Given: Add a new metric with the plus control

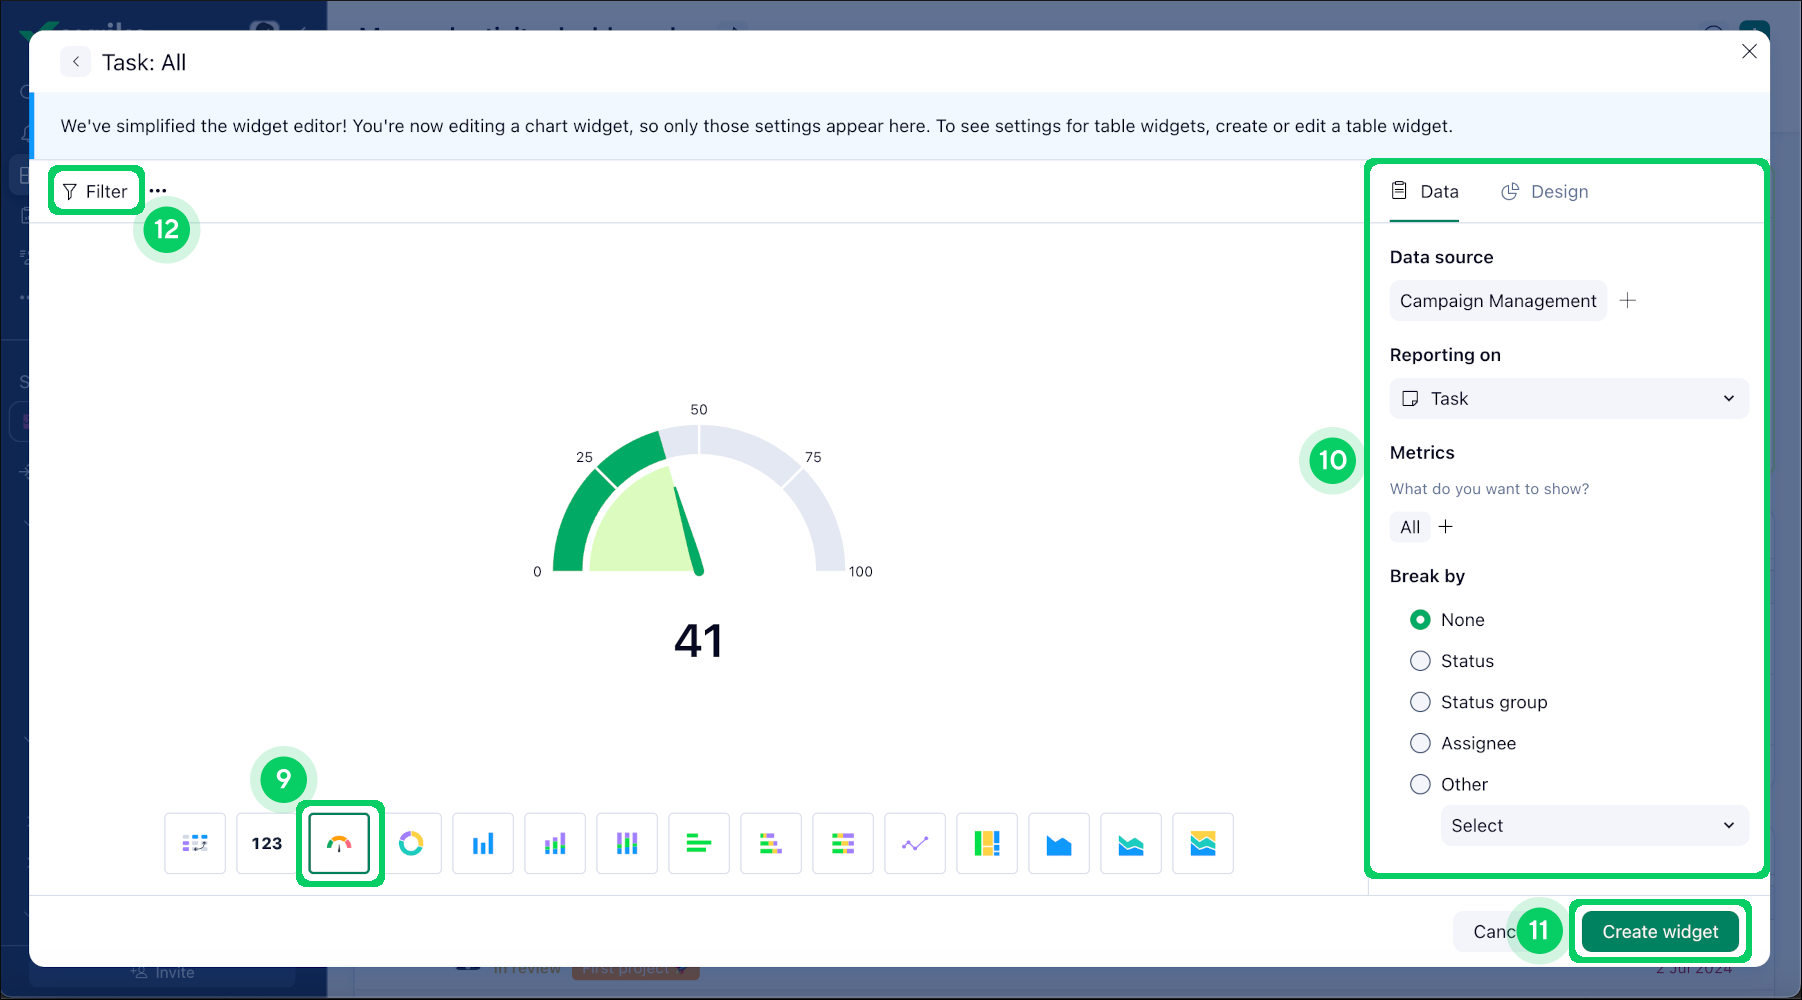Looking at the screenshot, I should (1446, 527).
